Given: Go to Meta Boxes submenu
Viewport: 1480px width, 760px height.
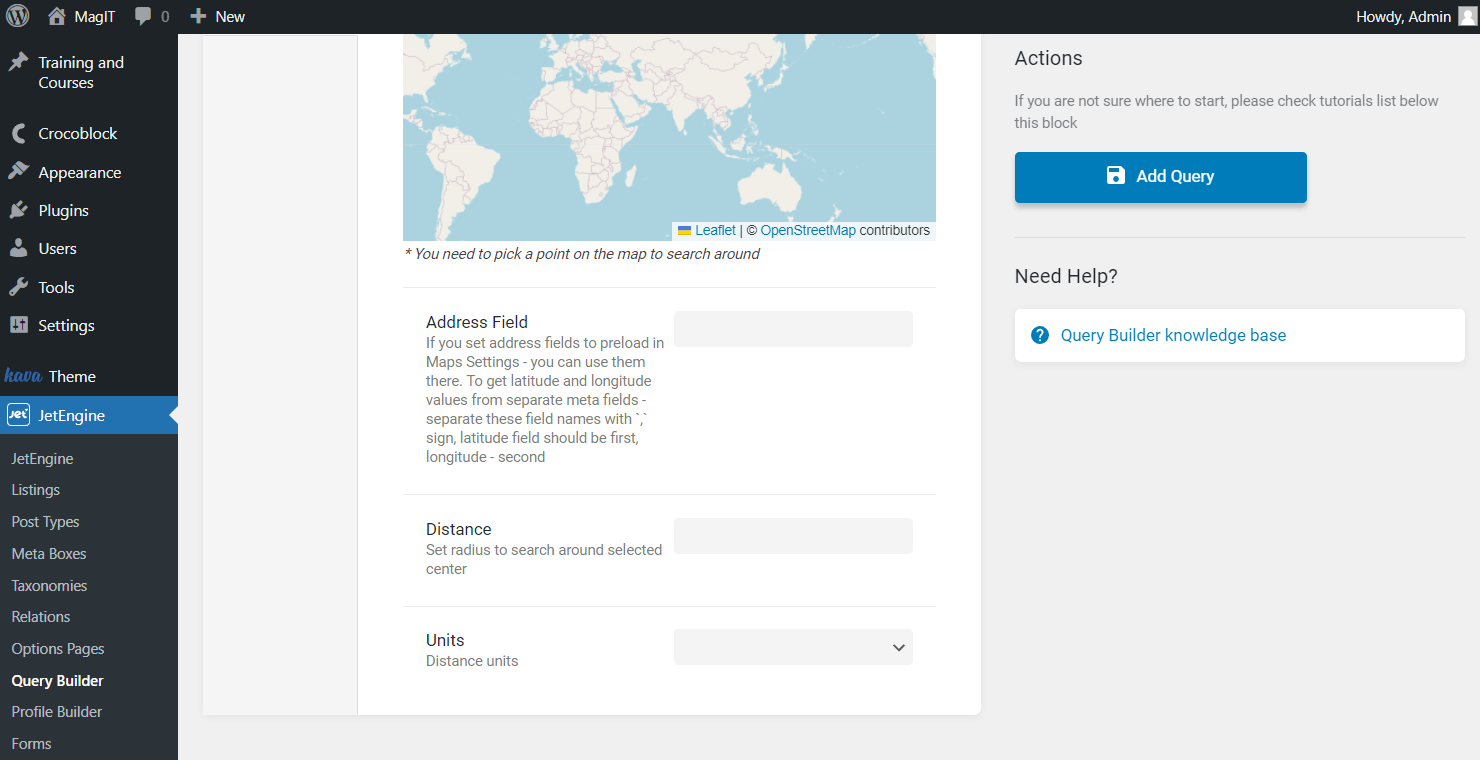Looking at the screenshot, I should tap(49, 553).
